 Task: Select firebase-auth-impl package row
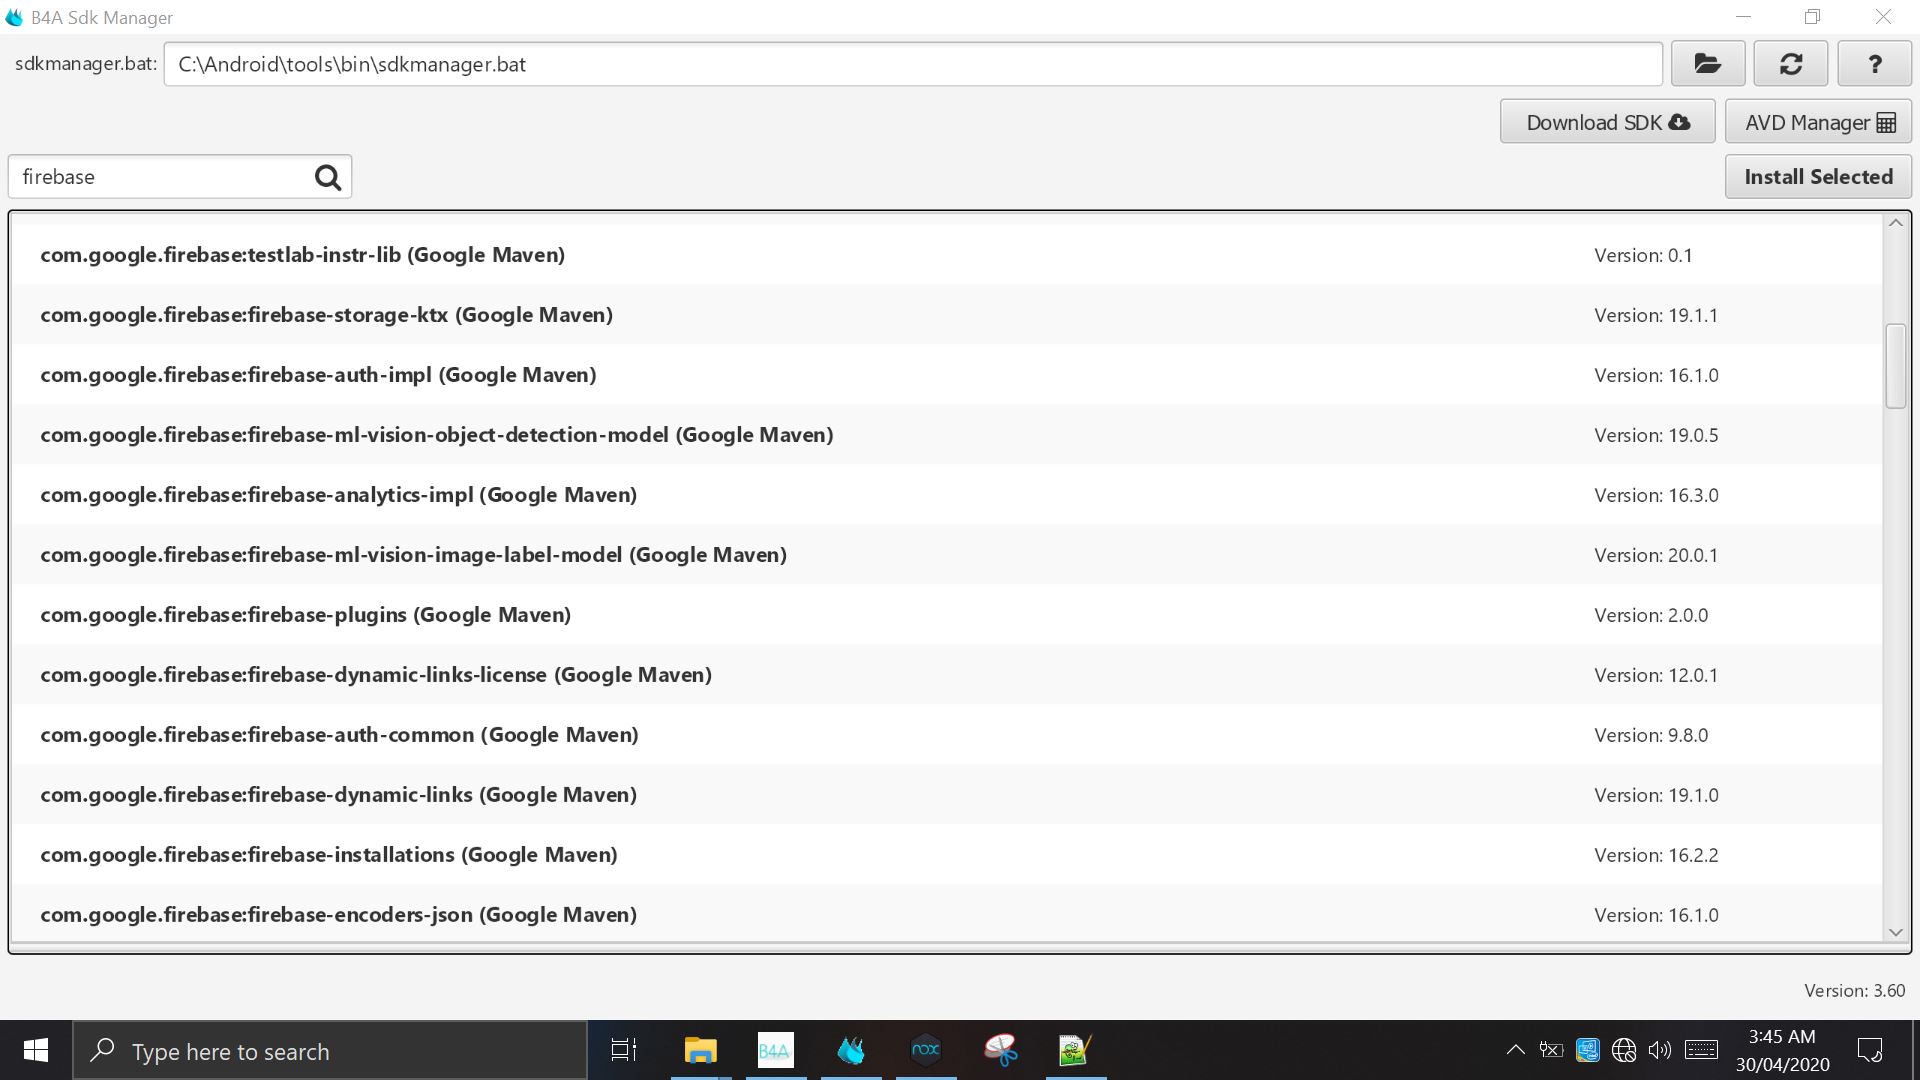coord(946,375)
